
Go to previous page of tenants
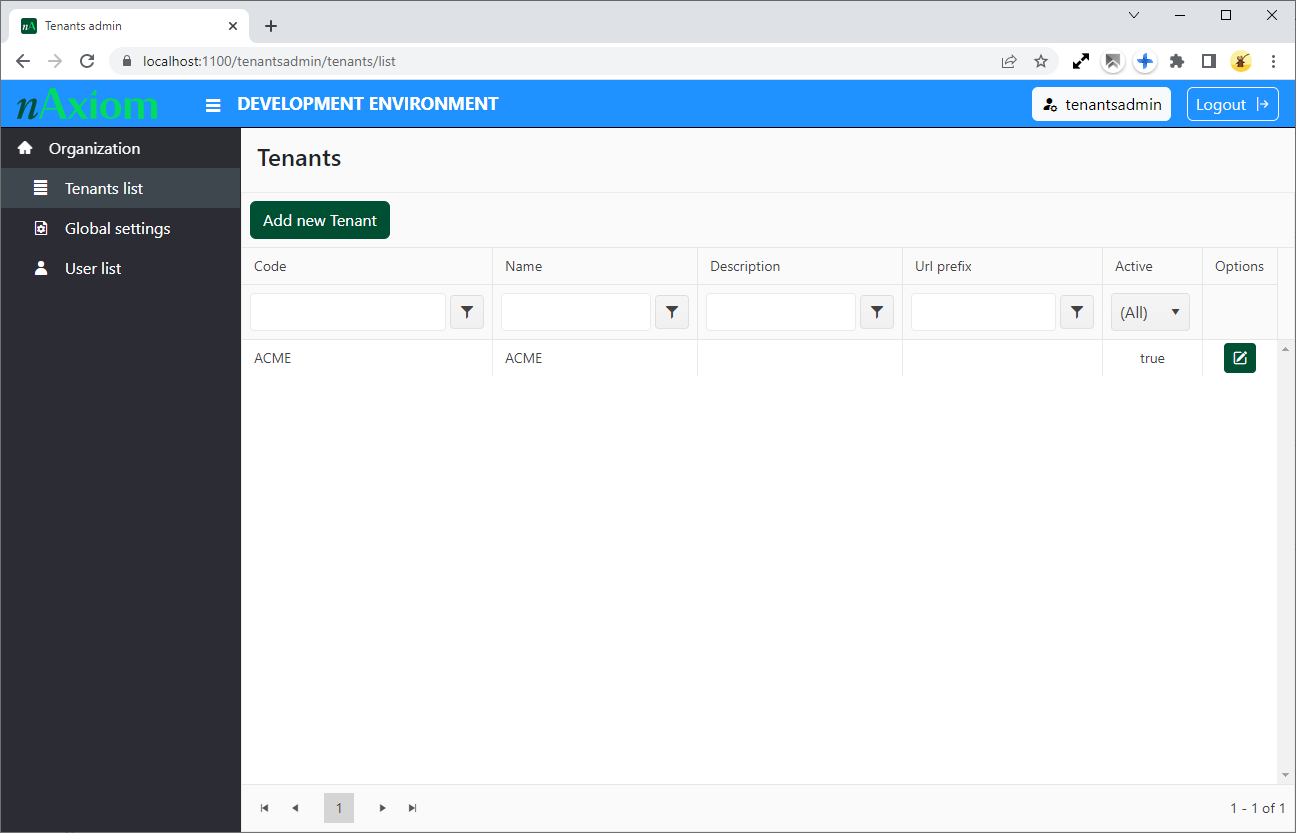coord(295,808)
